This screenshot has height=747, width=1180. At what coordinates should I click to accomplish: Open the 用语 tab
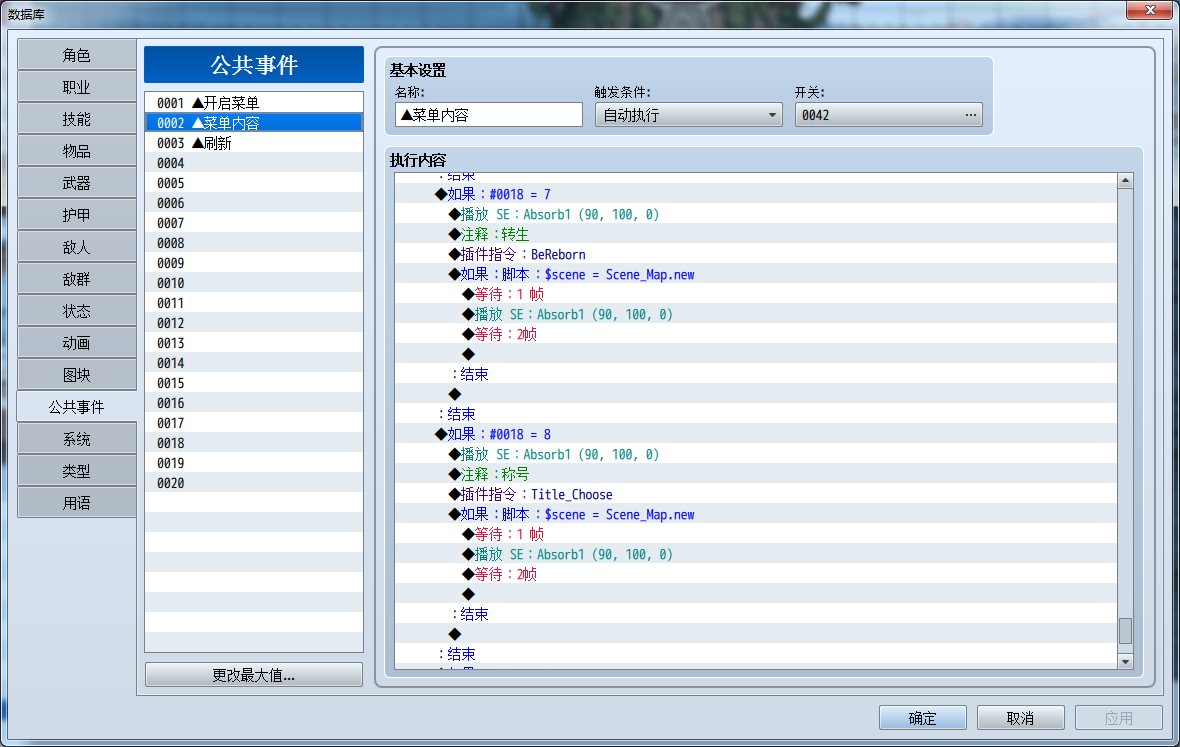(77, 503)
